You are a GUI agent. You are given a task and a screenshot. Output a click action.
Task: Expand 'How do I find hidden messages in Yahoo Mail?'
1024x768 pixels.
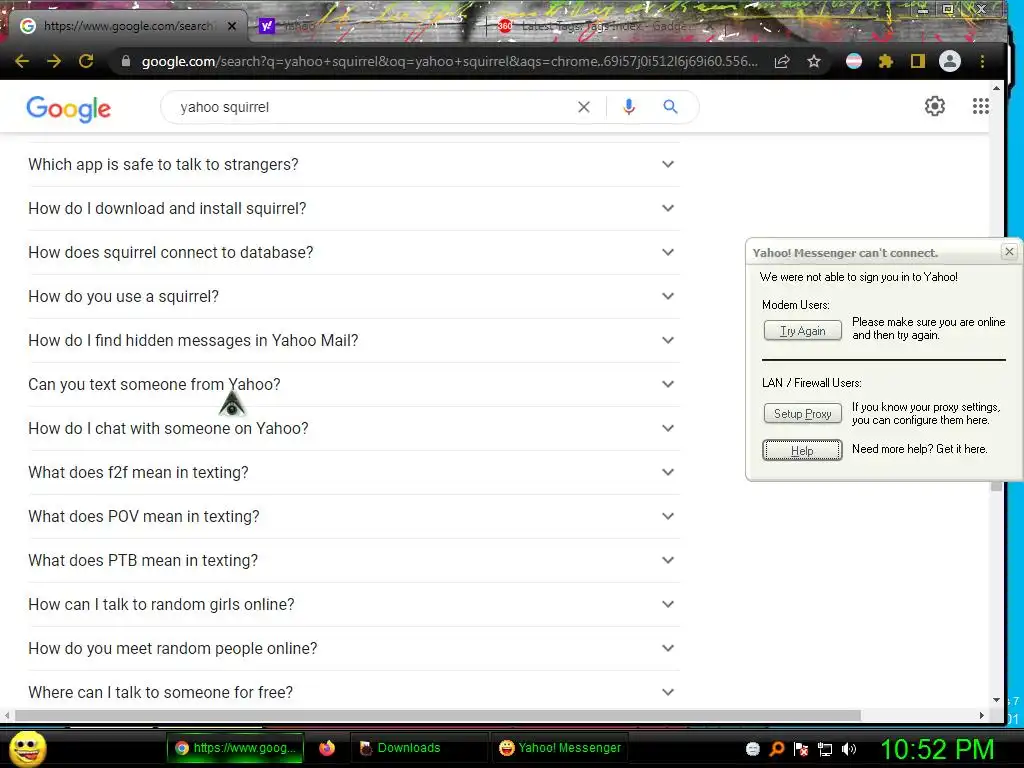(x=353, y=340)
